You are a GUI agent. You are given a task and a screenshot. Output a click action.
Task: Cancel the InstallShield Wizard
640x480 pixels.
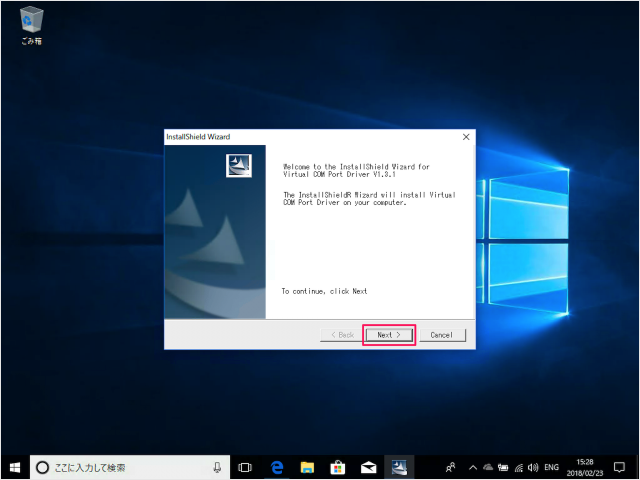442,335
